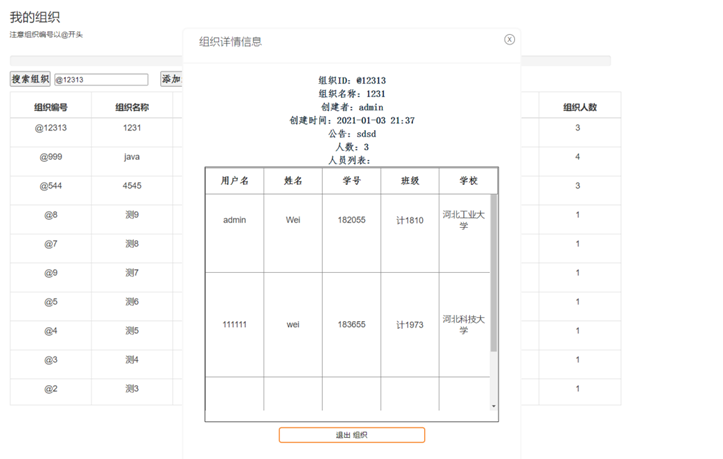Viewport: 723px width, 459px height.
Task: Click the 创建时间 2021-01-03 21:37 line
Action: tap(352, 120)
